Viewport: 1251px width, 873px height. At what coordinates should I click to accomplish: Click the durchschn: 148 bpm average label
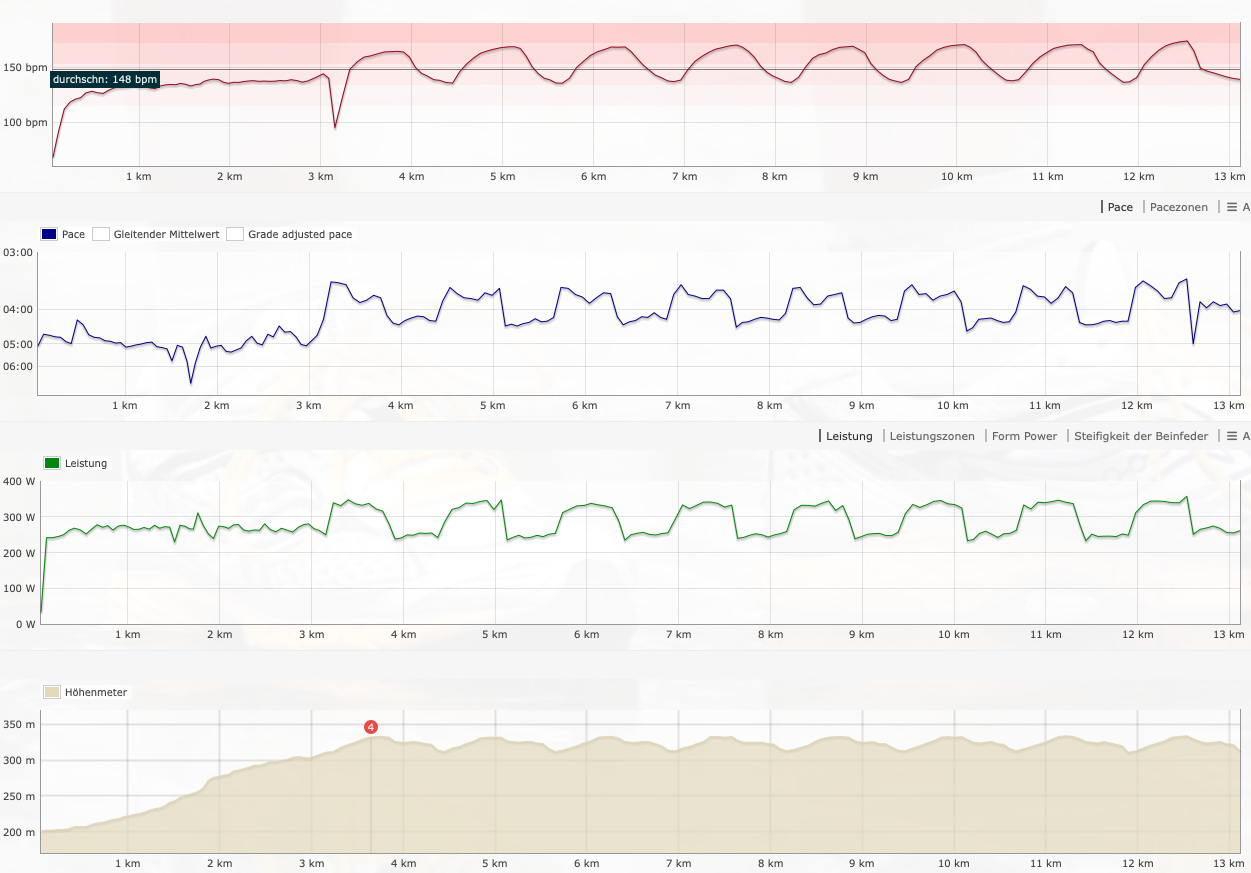[x=105, y=79]
